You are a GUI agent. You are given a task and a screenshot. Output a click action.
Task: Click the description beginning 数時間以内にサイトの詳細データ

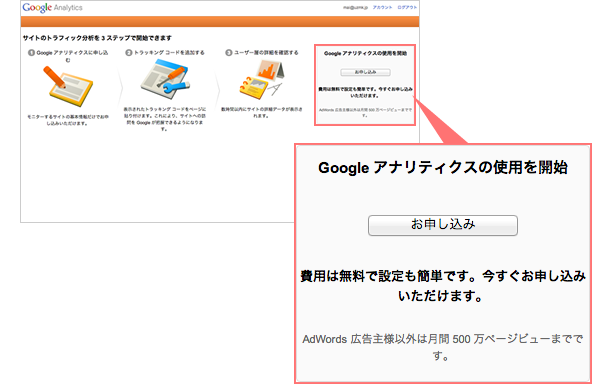pyautogui.click(x=262, y=113)
